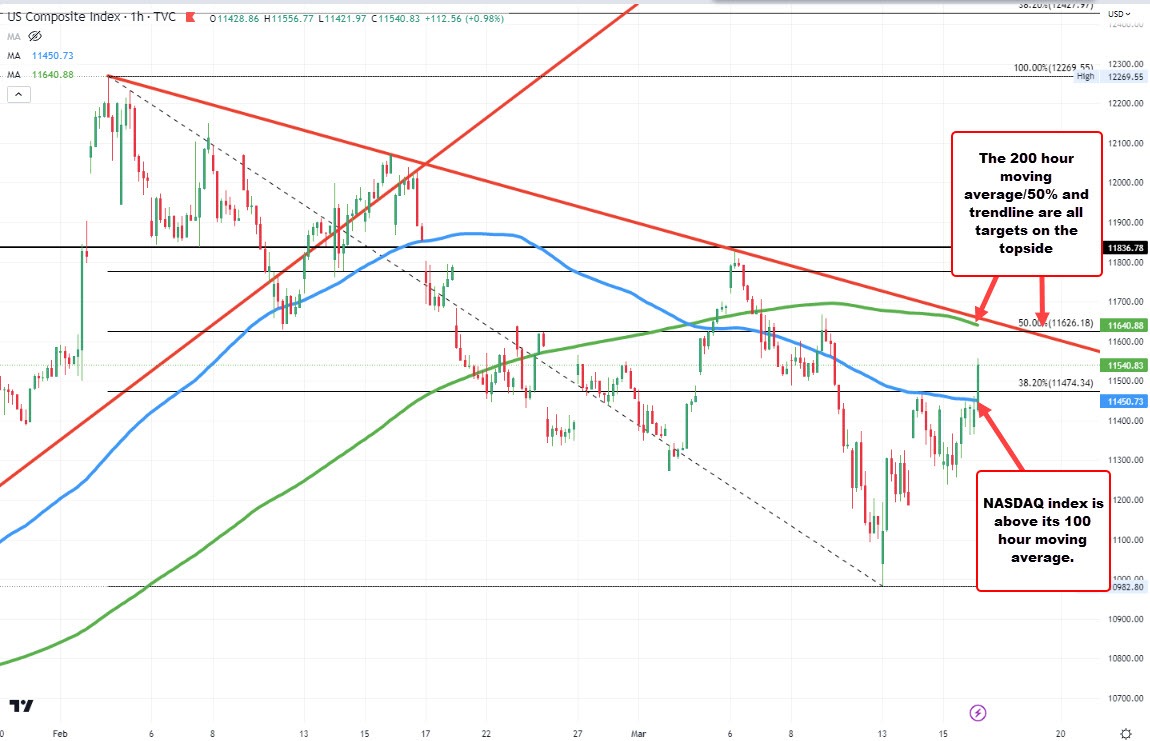Click the C11540.83 close value in header
This screenshot has height=741, width=1150.
coord(395,18)
